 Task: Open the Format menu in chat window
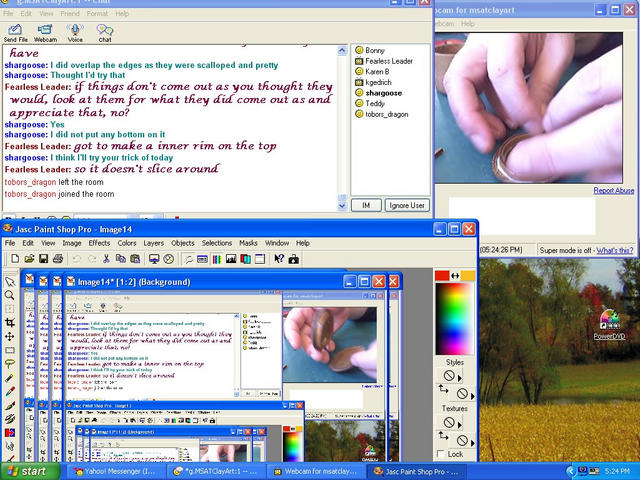(97, 13)
